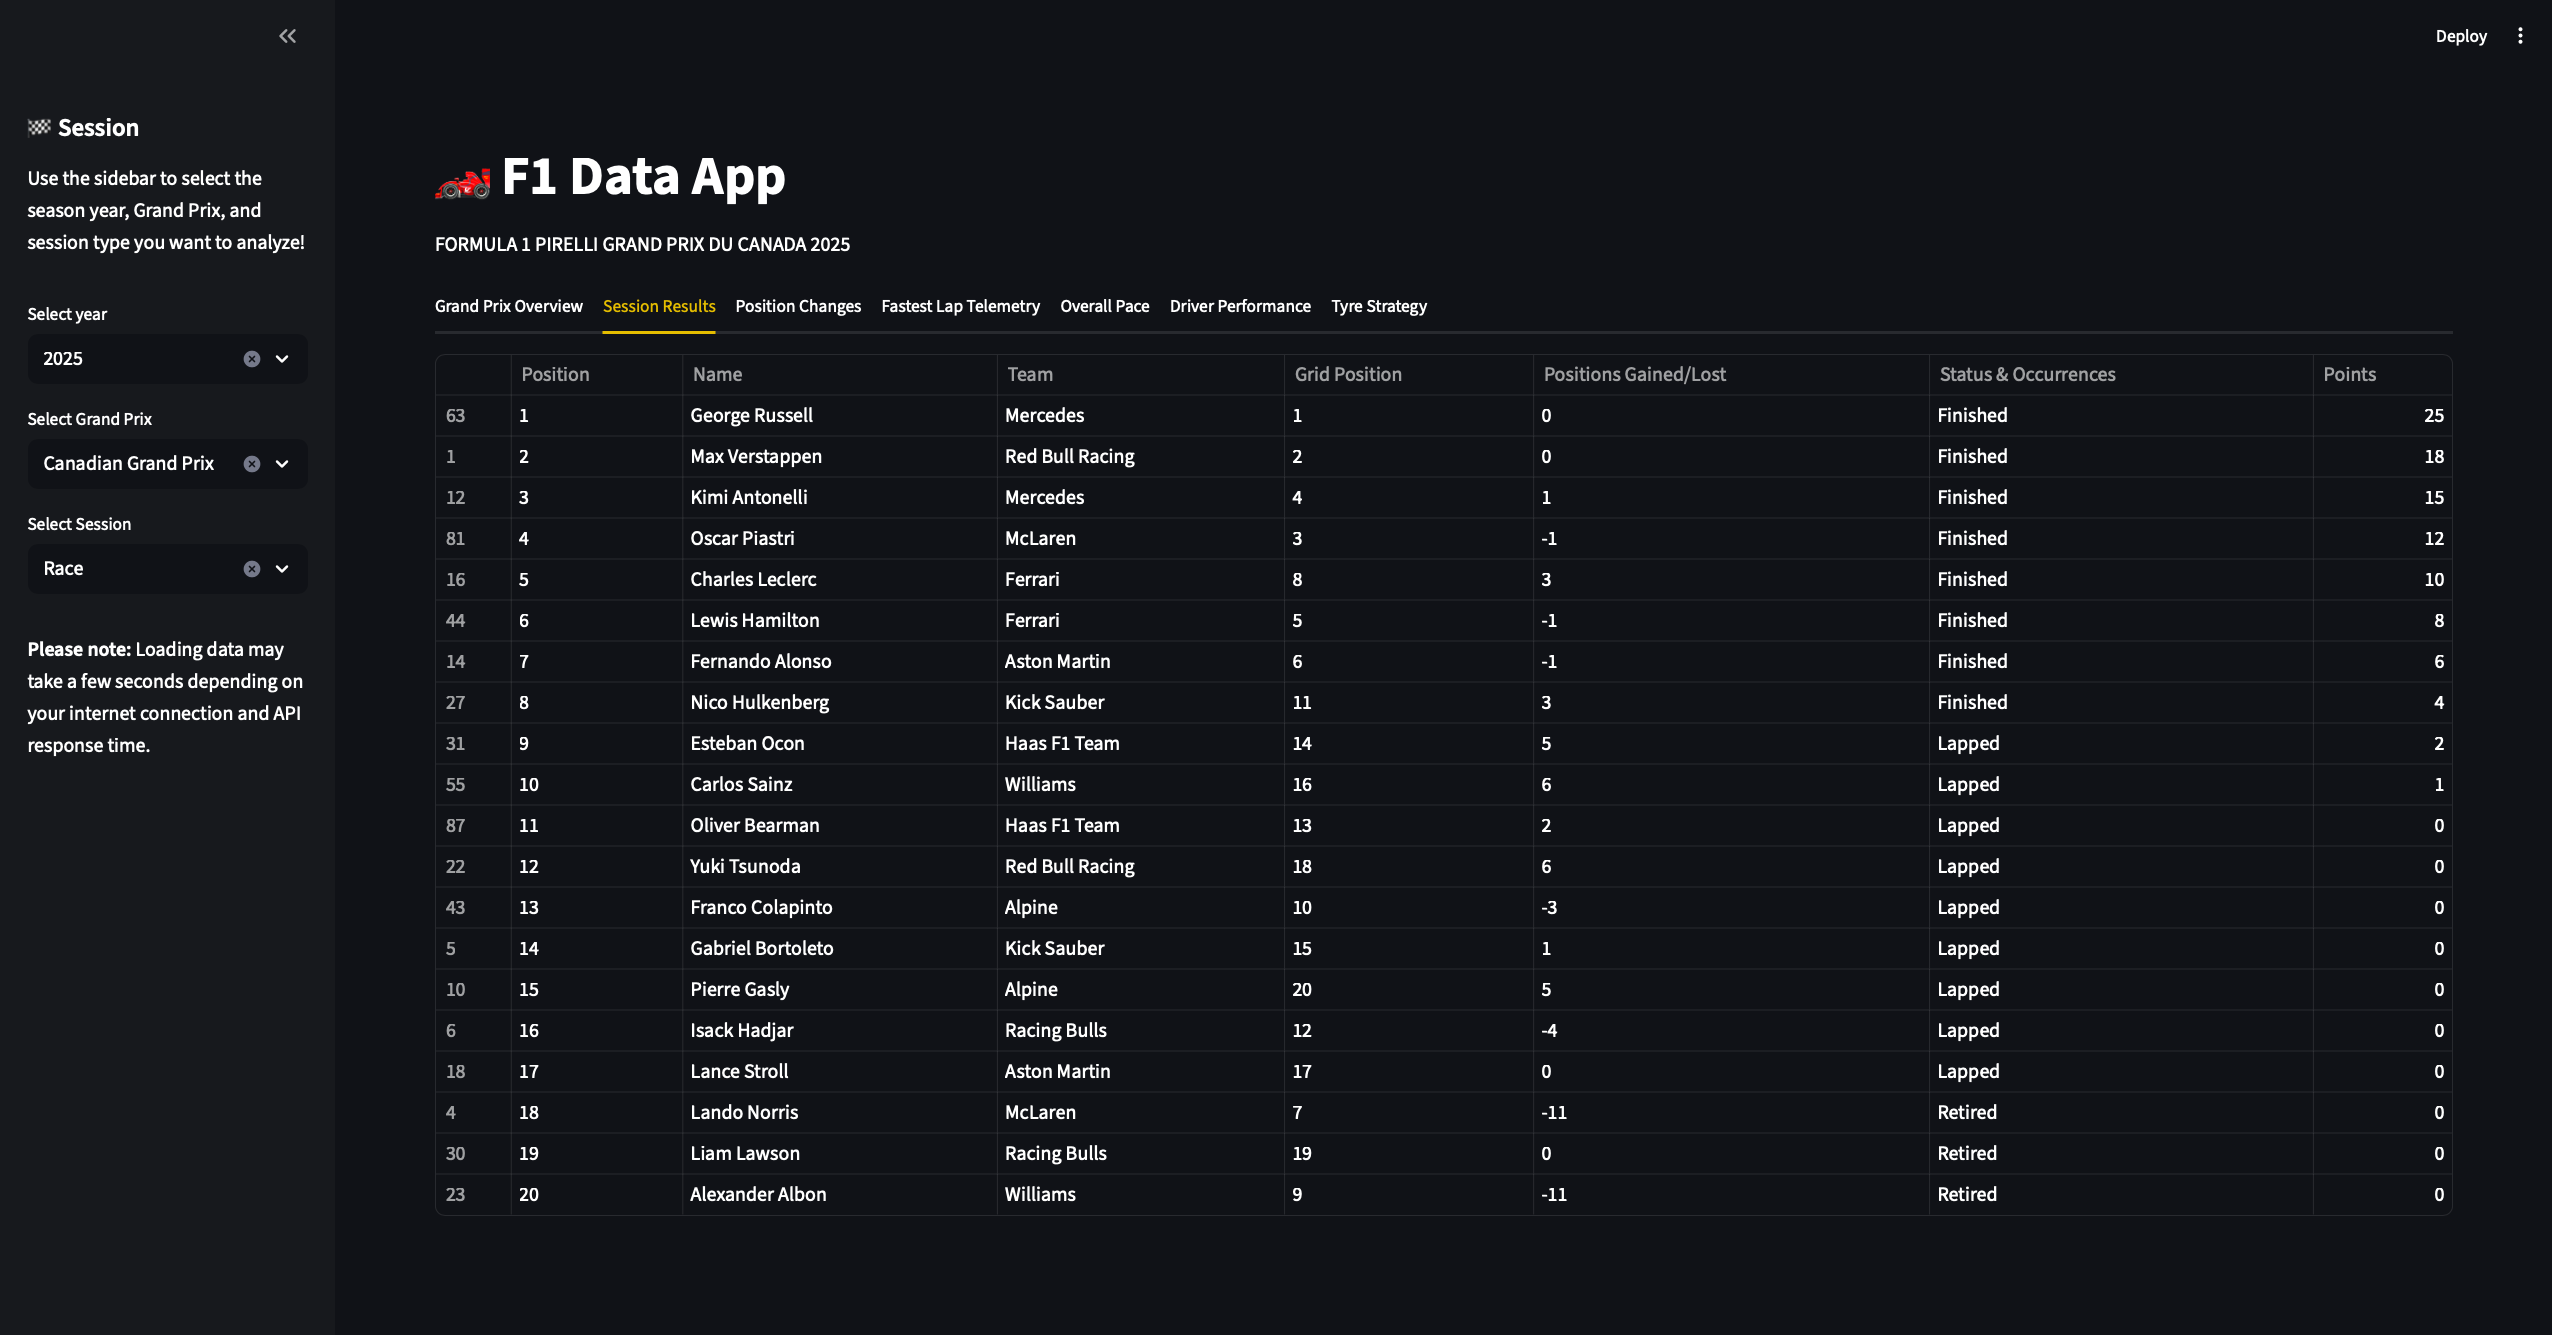Switch to Position Changes tab
The width and height of the screenshot is (2552, 1335).
pos(798,306)
